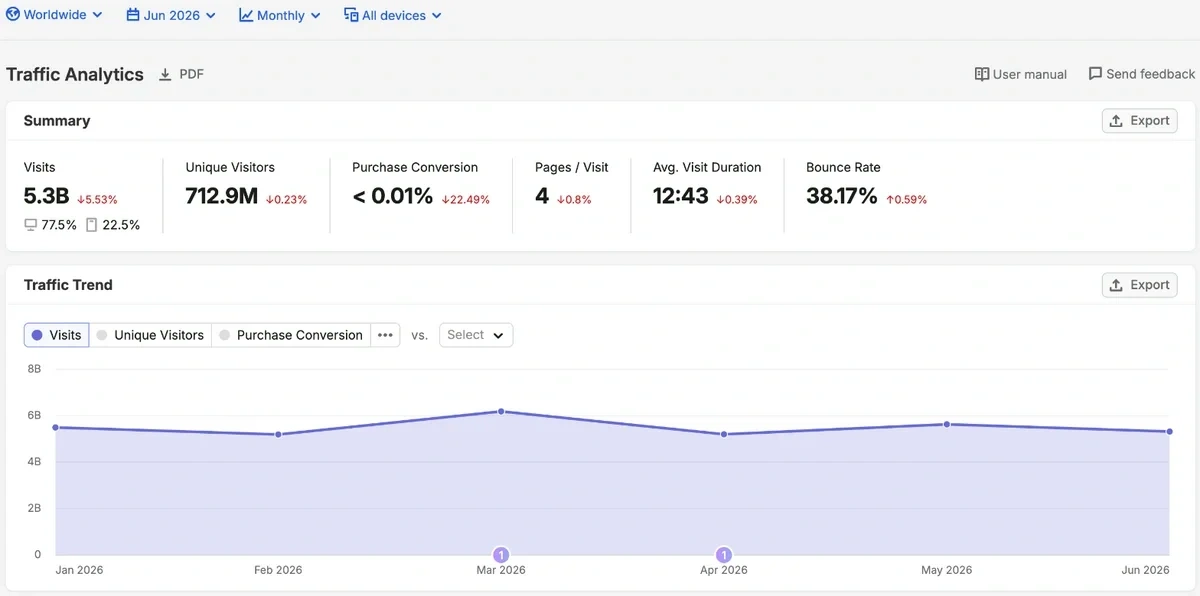Open the Jun 2026 date picker
Image resolution: width=1200 pixels, height=596 pixels.
170,15
